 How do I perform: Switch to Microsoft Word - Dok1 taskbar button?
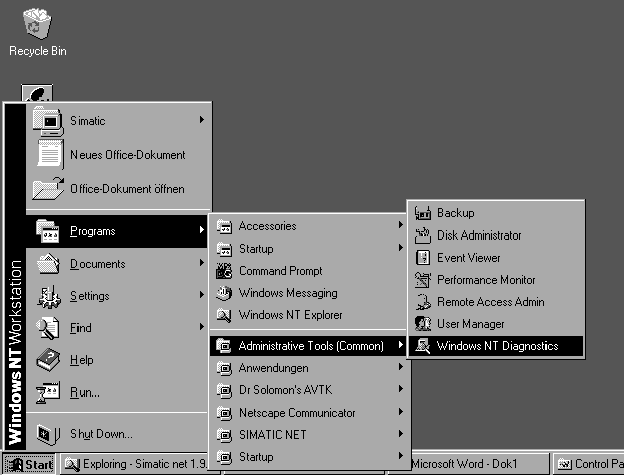tap(479, 464)
